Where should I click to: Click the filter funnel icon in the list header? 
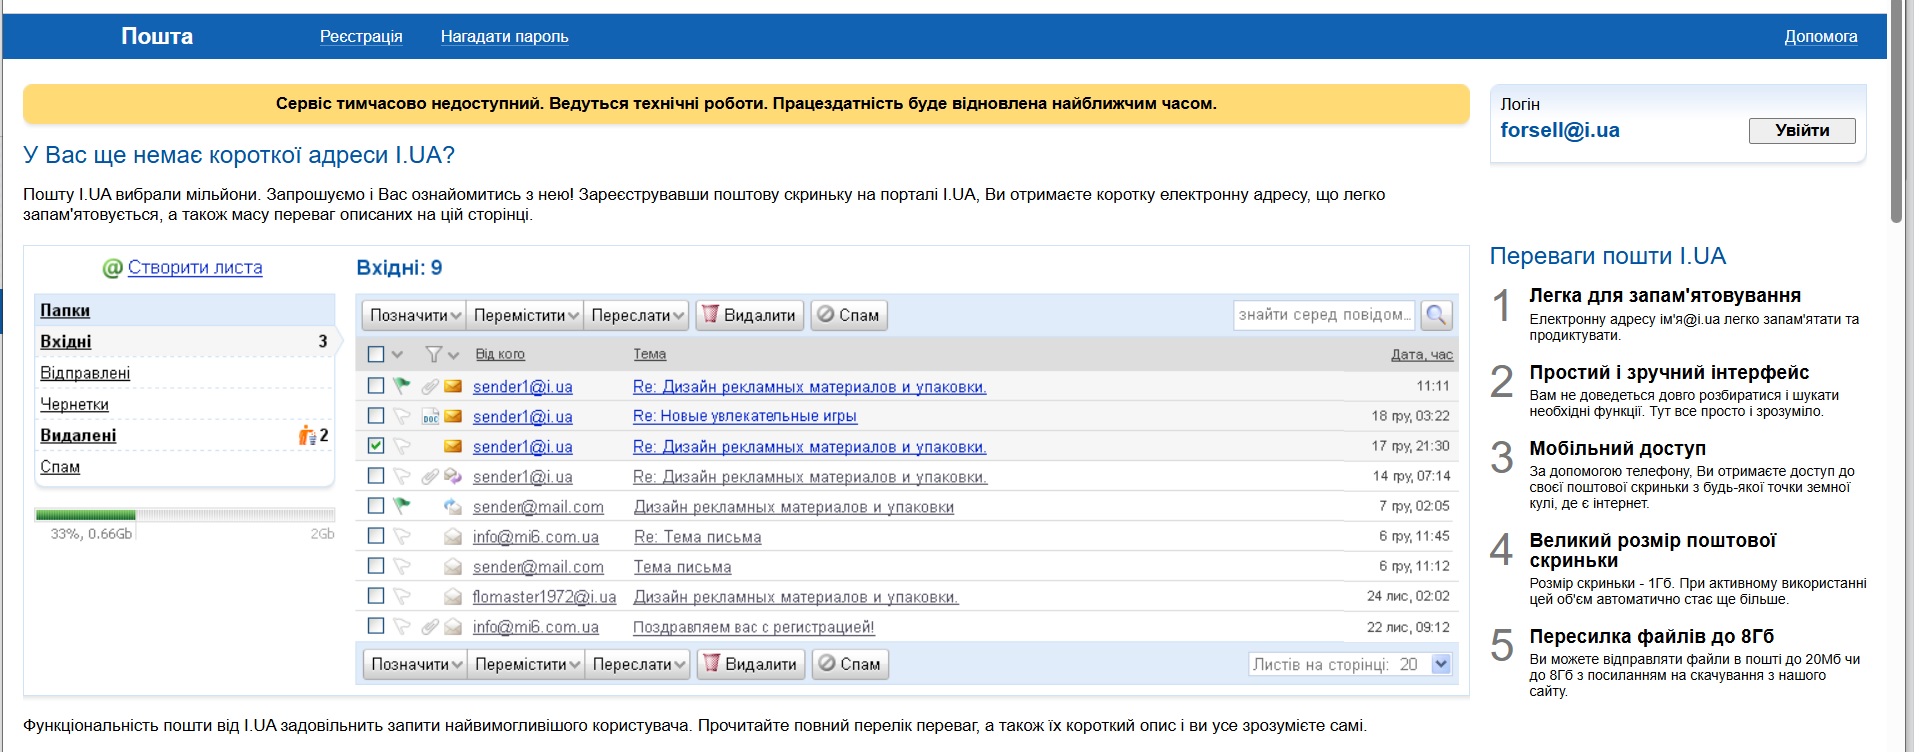(433, 354)
